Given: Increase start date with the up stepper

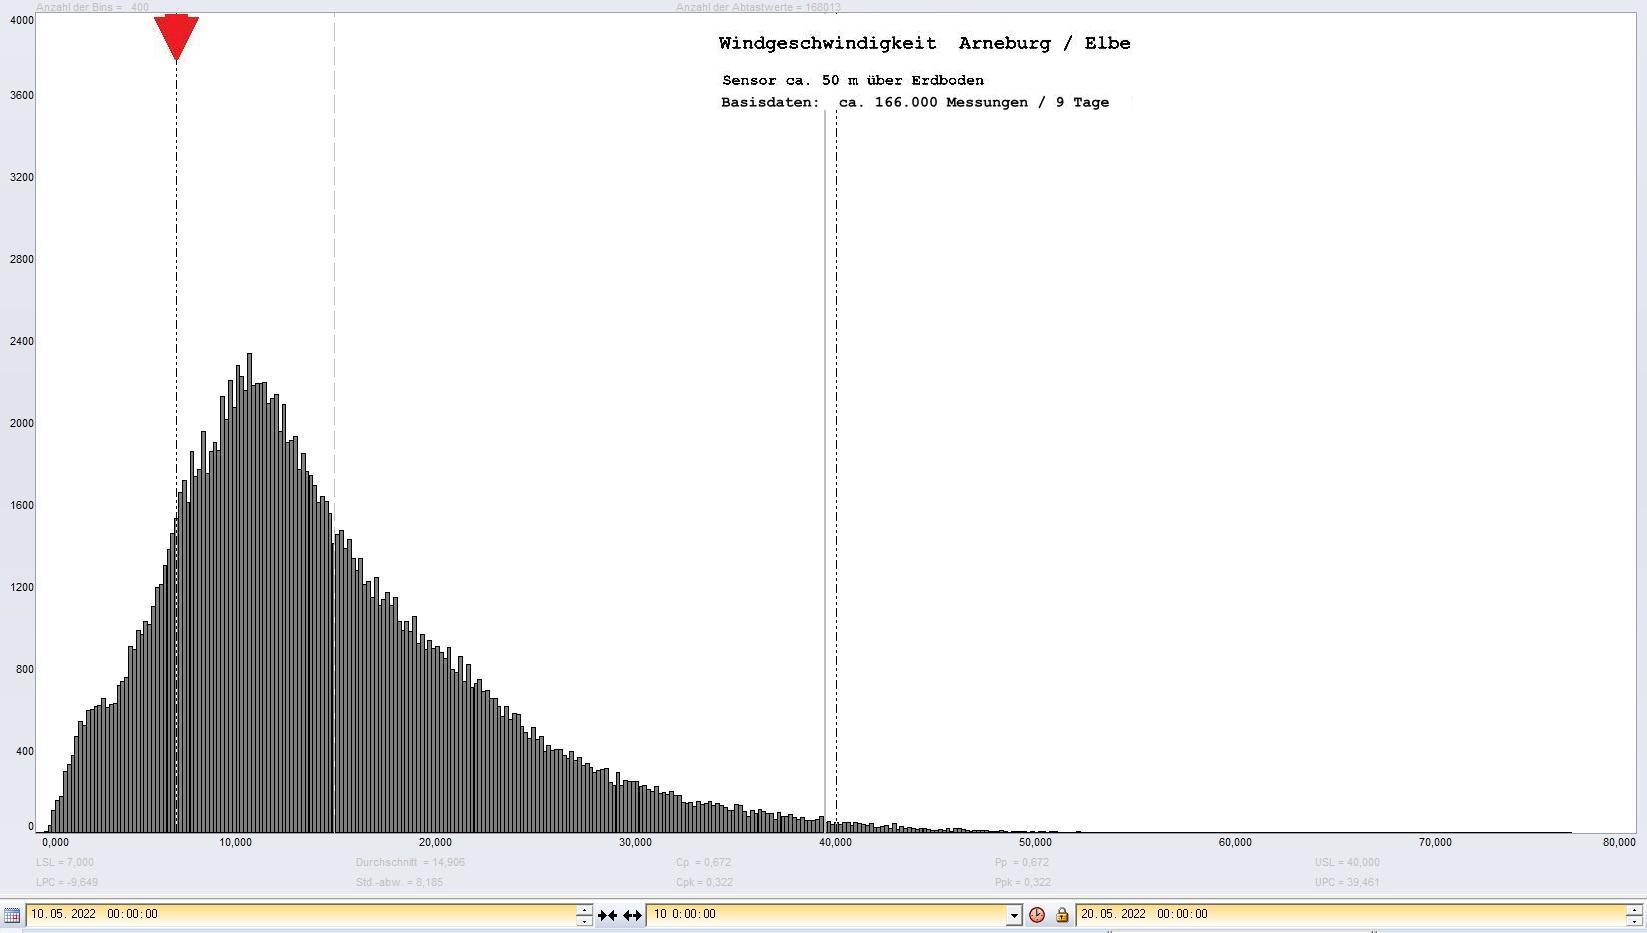Looking at the screenshot, I should pos(585,909).
